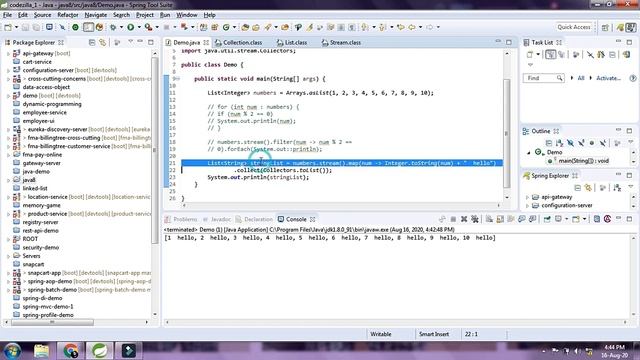Click the Remove Launch X icon in Console

464,219
